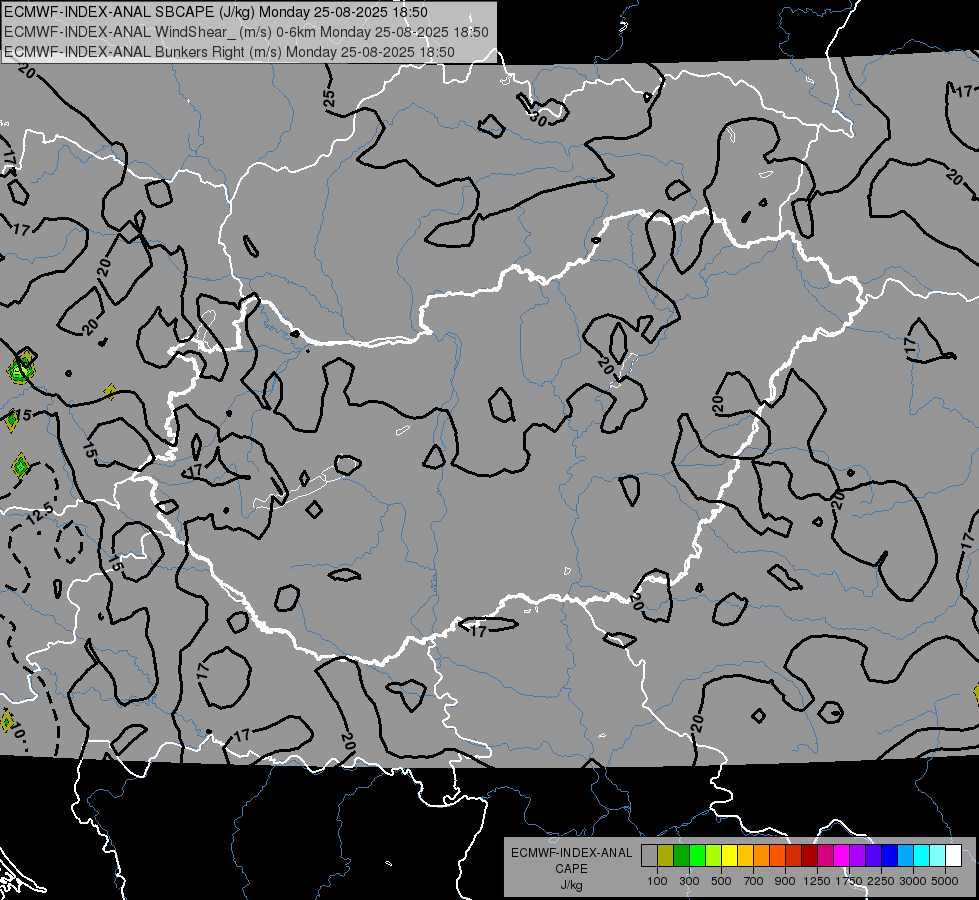
Task: Click the 1250 legend value
Action: [x=817, y=881]
